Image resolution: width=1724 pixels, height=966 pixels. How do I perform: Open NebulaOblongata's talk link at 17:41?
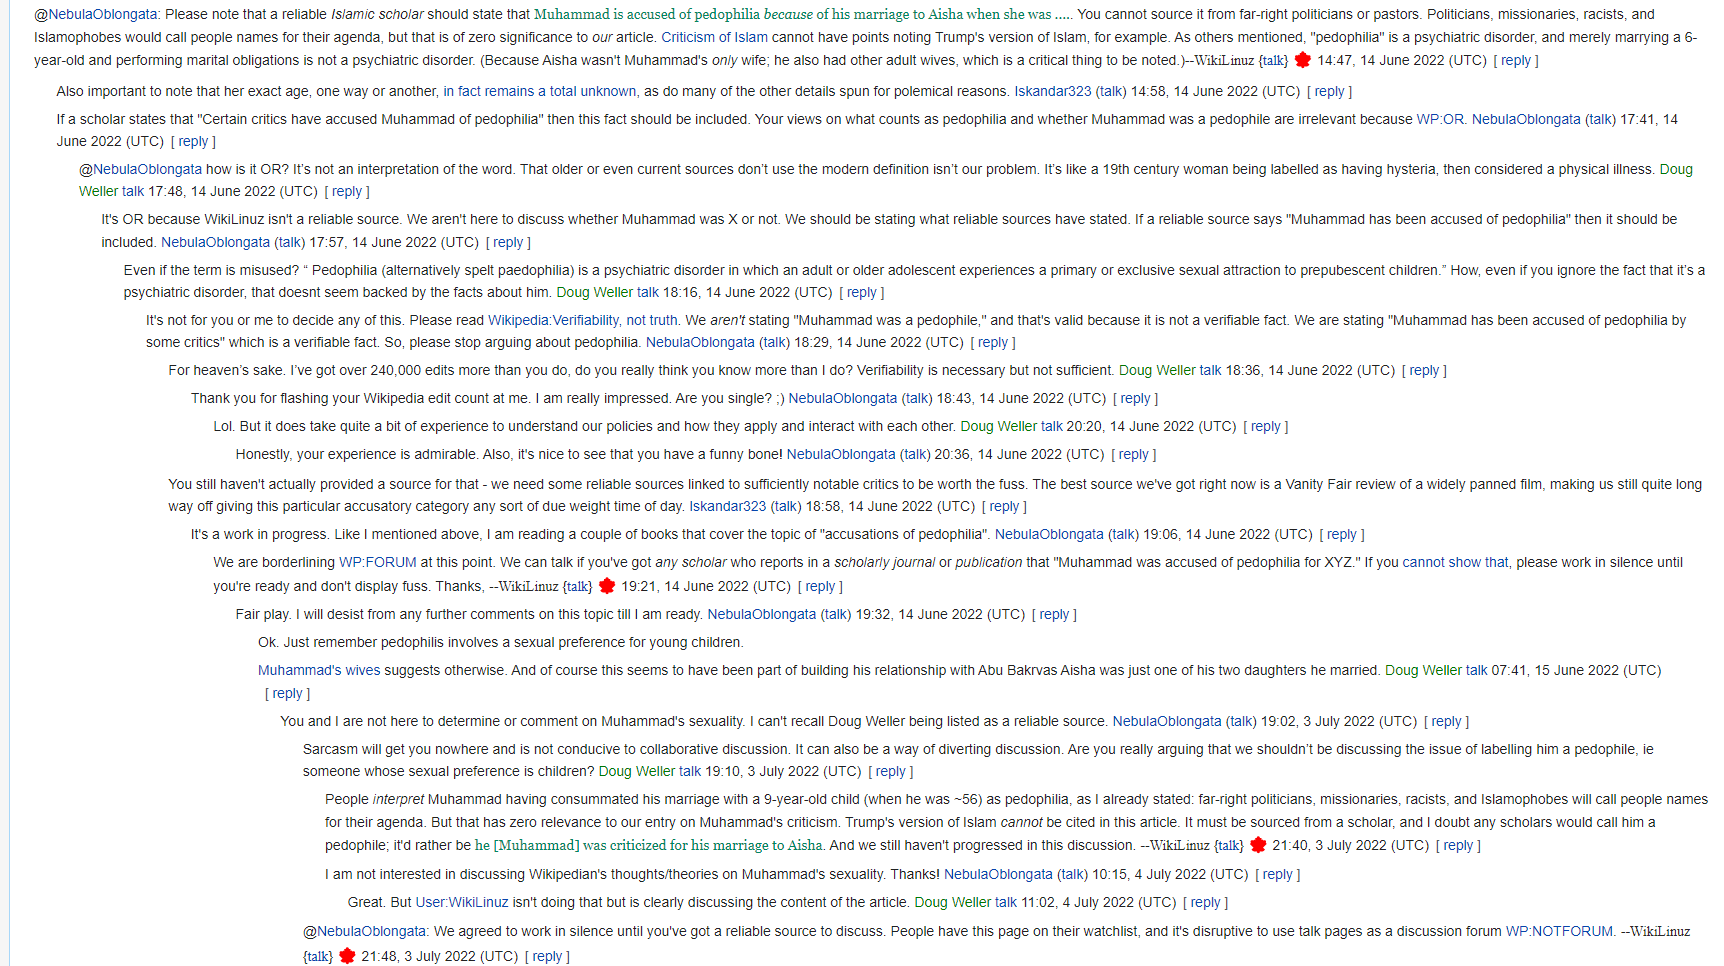click(x=1600, y=119)
